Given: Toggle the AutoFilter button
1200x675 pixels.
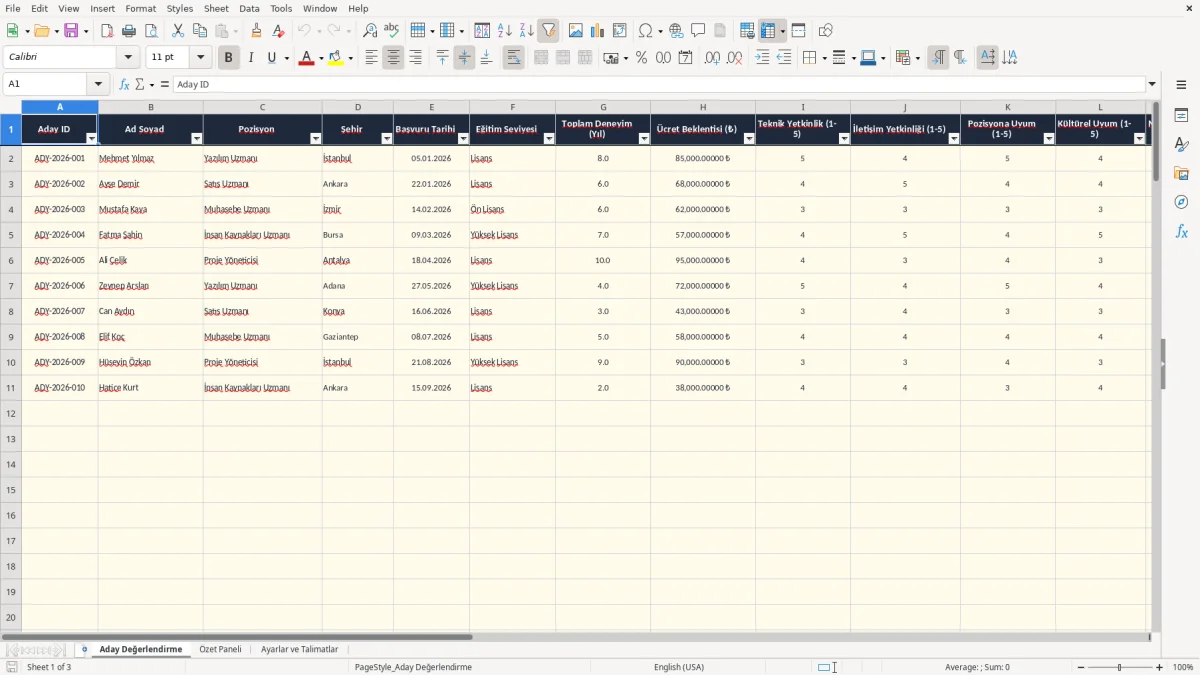Looking at the screenshot, I should click(x=549, y=31).
